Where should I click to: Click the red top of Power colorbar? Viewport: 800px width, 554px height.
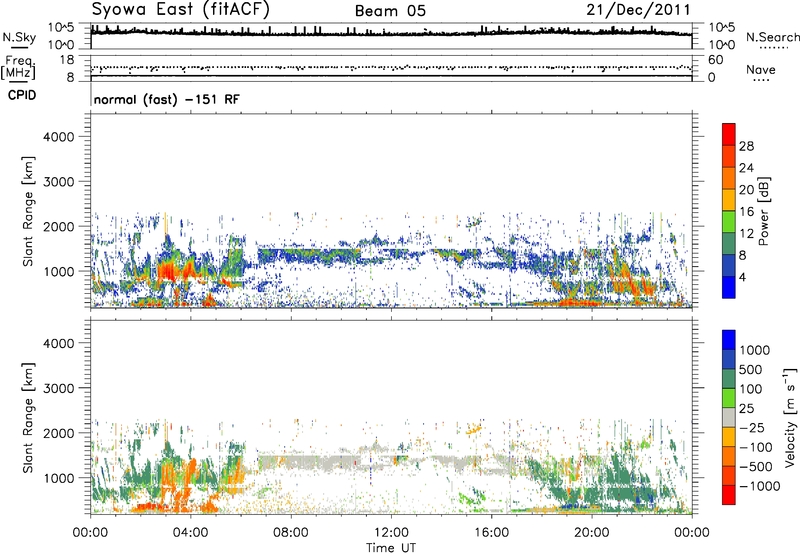click(x=729, y=134)
